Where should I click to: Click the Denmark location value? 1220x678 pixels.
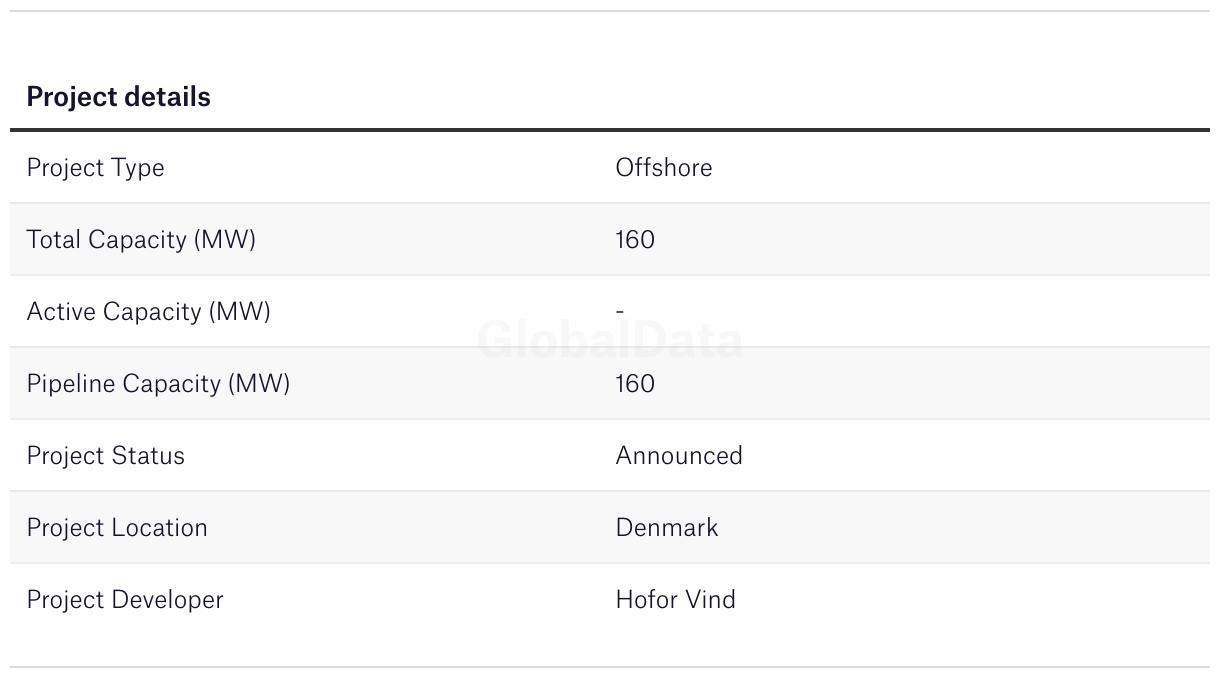click(x=667, y=528)
